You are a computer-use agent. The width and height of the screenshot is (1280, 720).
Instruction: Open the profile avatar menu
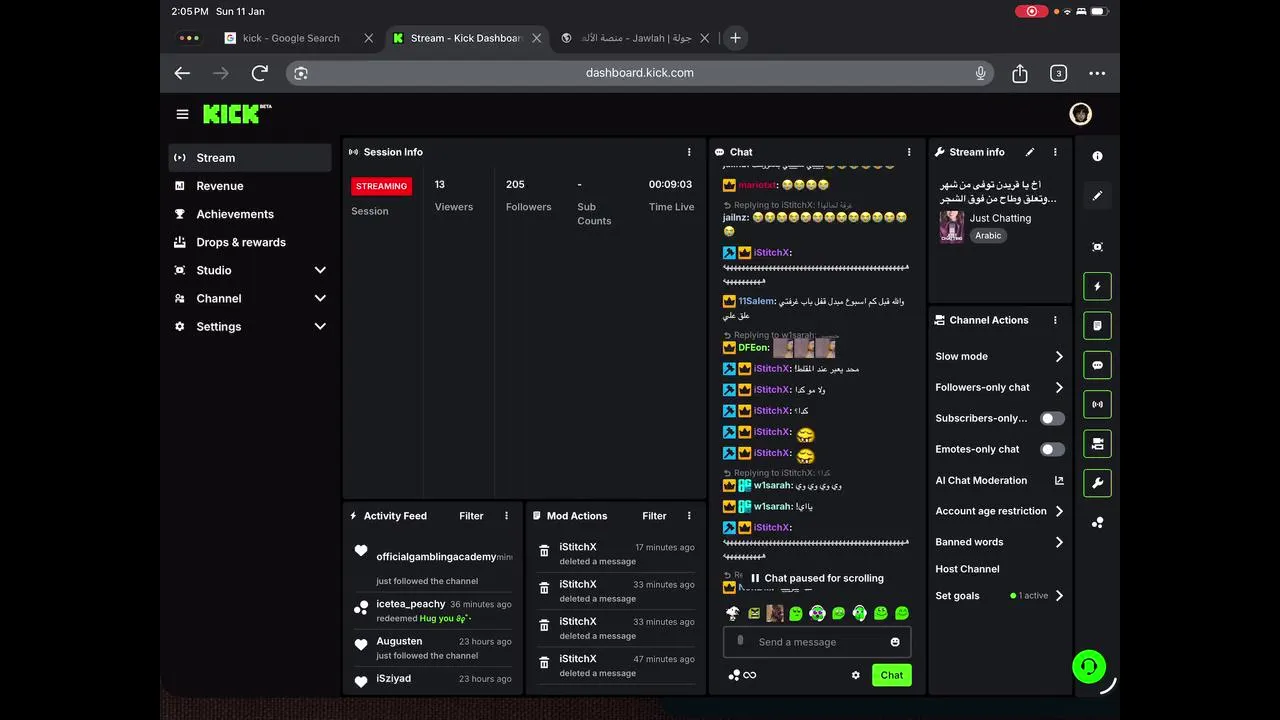(x=1080, y=114)
